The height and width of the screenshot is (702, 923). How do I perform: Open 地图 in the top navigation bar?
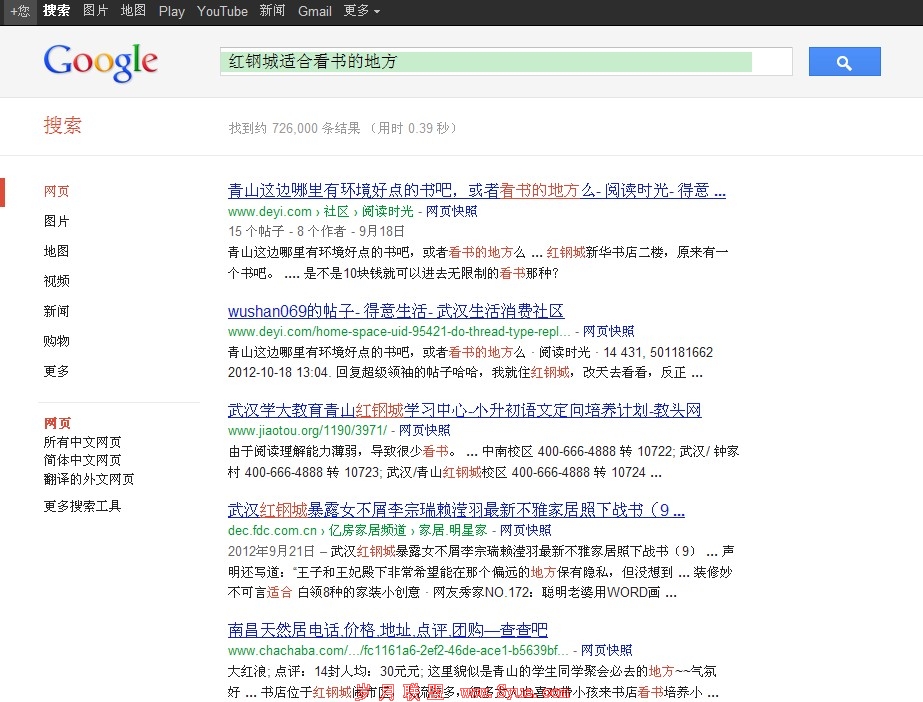133,11
